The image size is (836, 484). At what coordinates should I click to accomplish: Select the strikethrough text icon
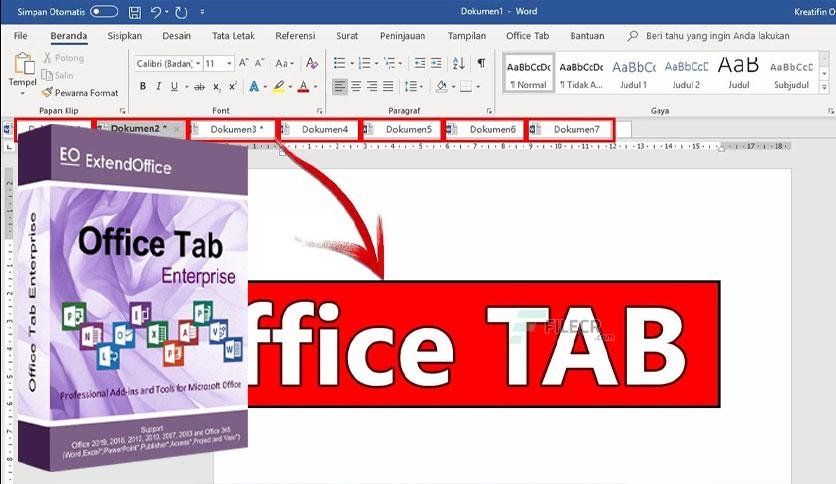[199, 86]
